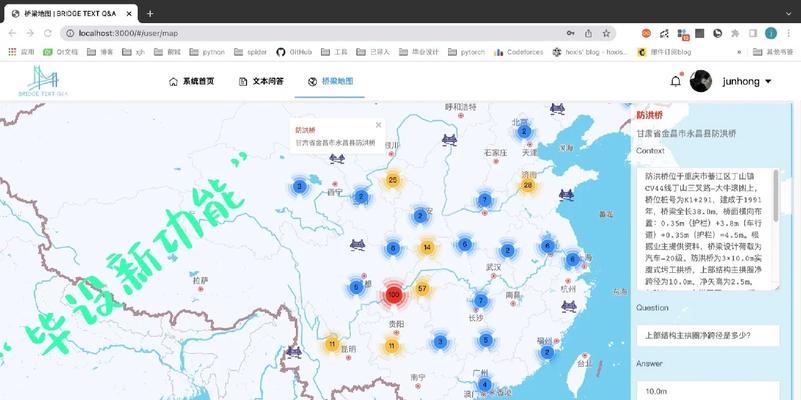This screenshot has height=400, width=801.
Task: Click the browser back arrow
Action: click(12, 33)
